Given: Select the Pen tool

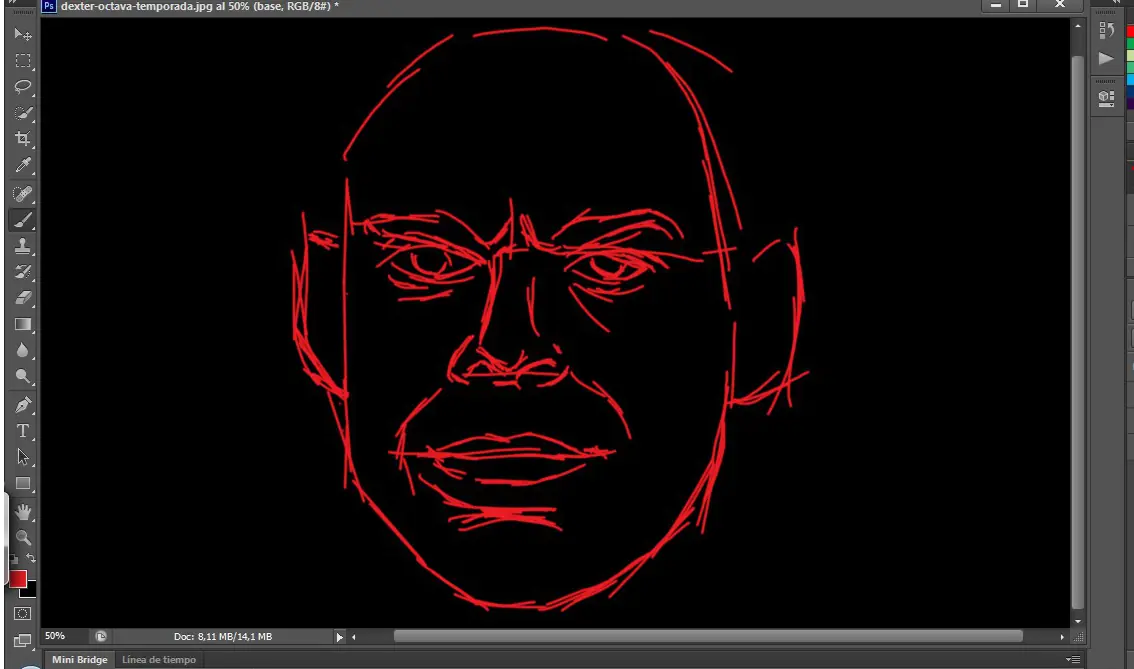Looking at the screenshot, I should pyautogui.click(x=22, y=405).
